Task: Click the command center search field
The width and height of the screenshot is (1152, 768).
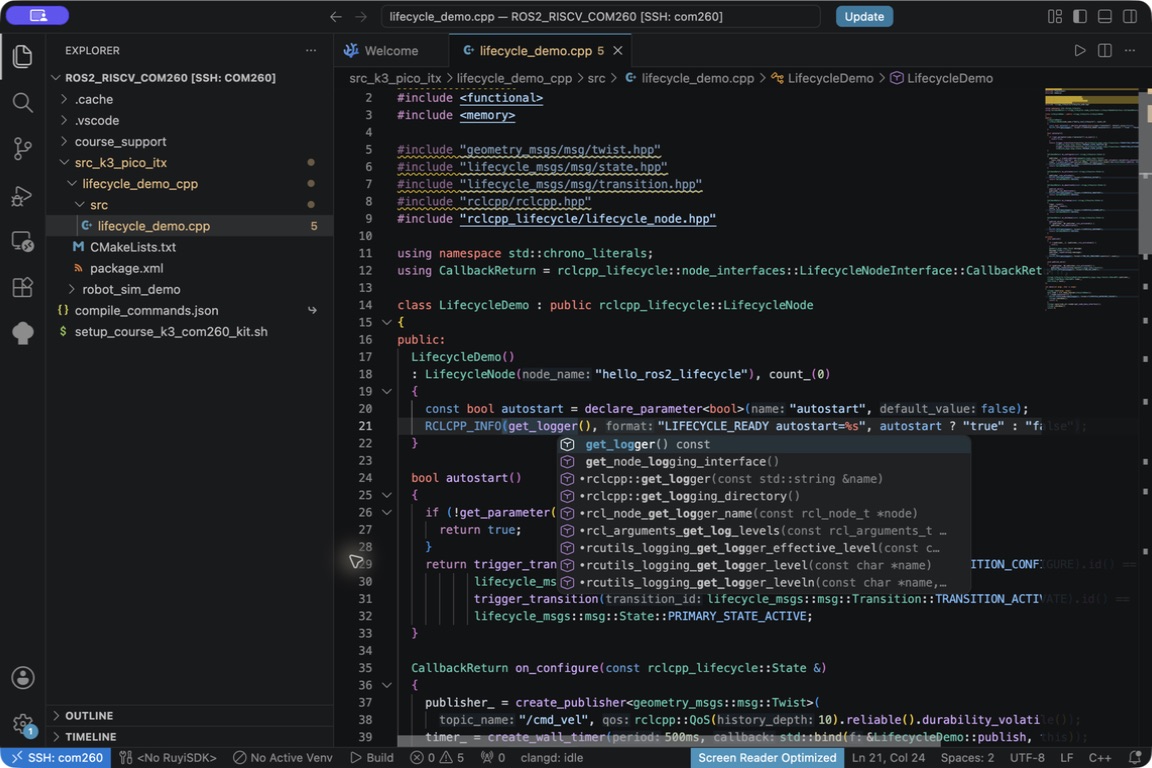Action: pyautogui.click(x=600, y=16)
